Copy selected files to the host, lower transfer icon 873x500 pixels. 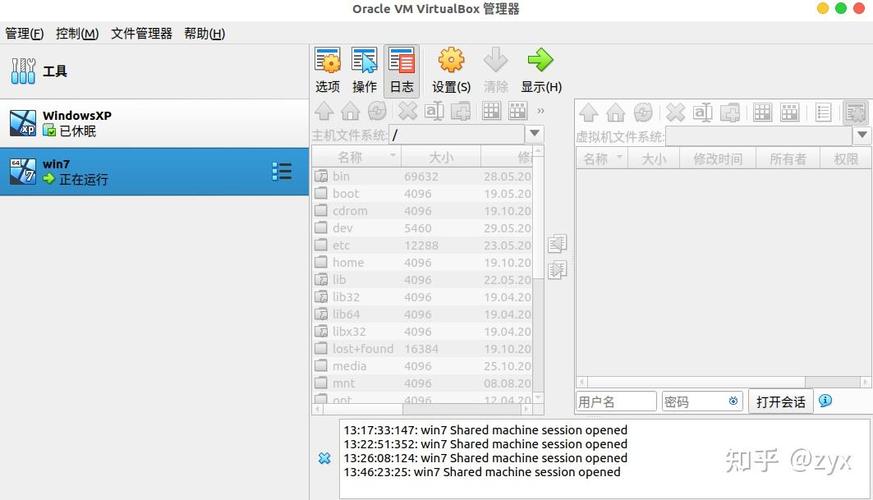(557, 270)
